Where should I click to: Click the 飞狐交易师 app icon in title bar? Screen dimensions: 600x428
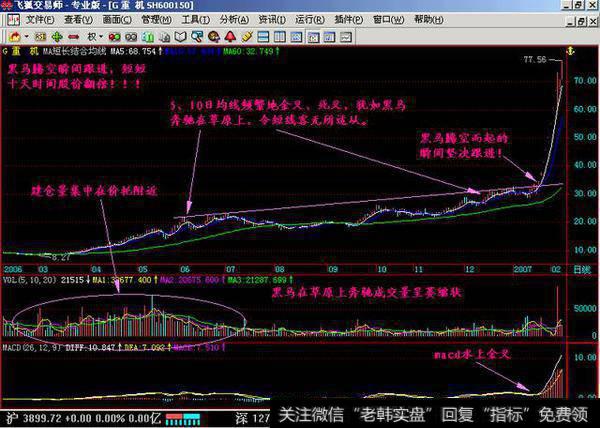[9, 5]
